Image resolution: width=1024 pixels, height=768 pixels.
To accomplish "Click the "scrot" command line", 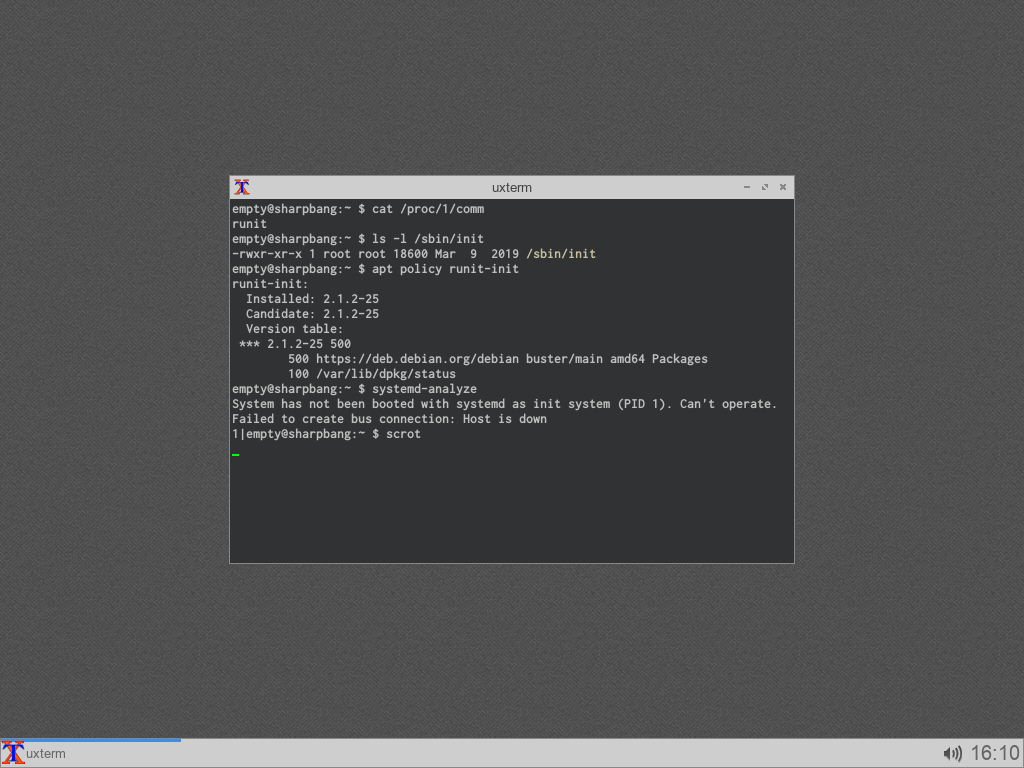I will point(327,434).
